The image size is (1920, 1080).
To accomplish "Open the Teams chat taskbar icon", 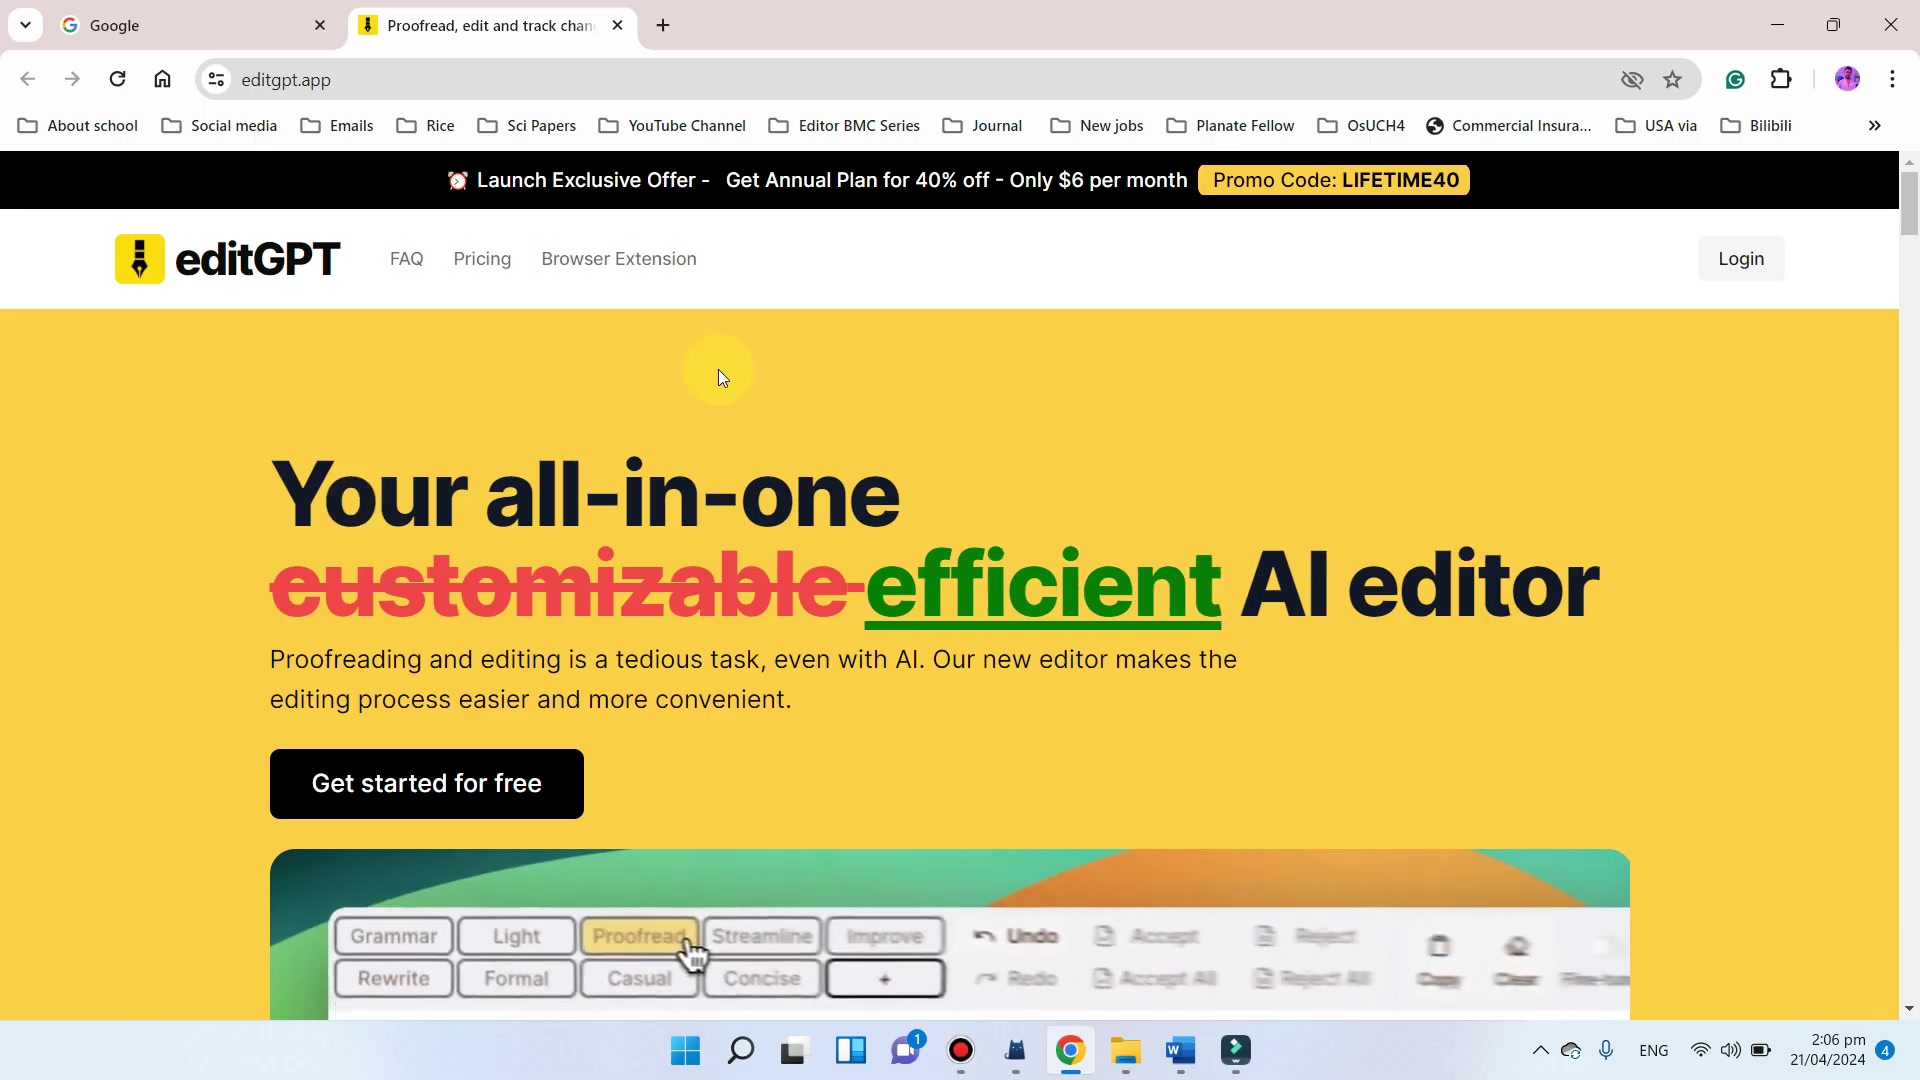I will click(906, 1050).
